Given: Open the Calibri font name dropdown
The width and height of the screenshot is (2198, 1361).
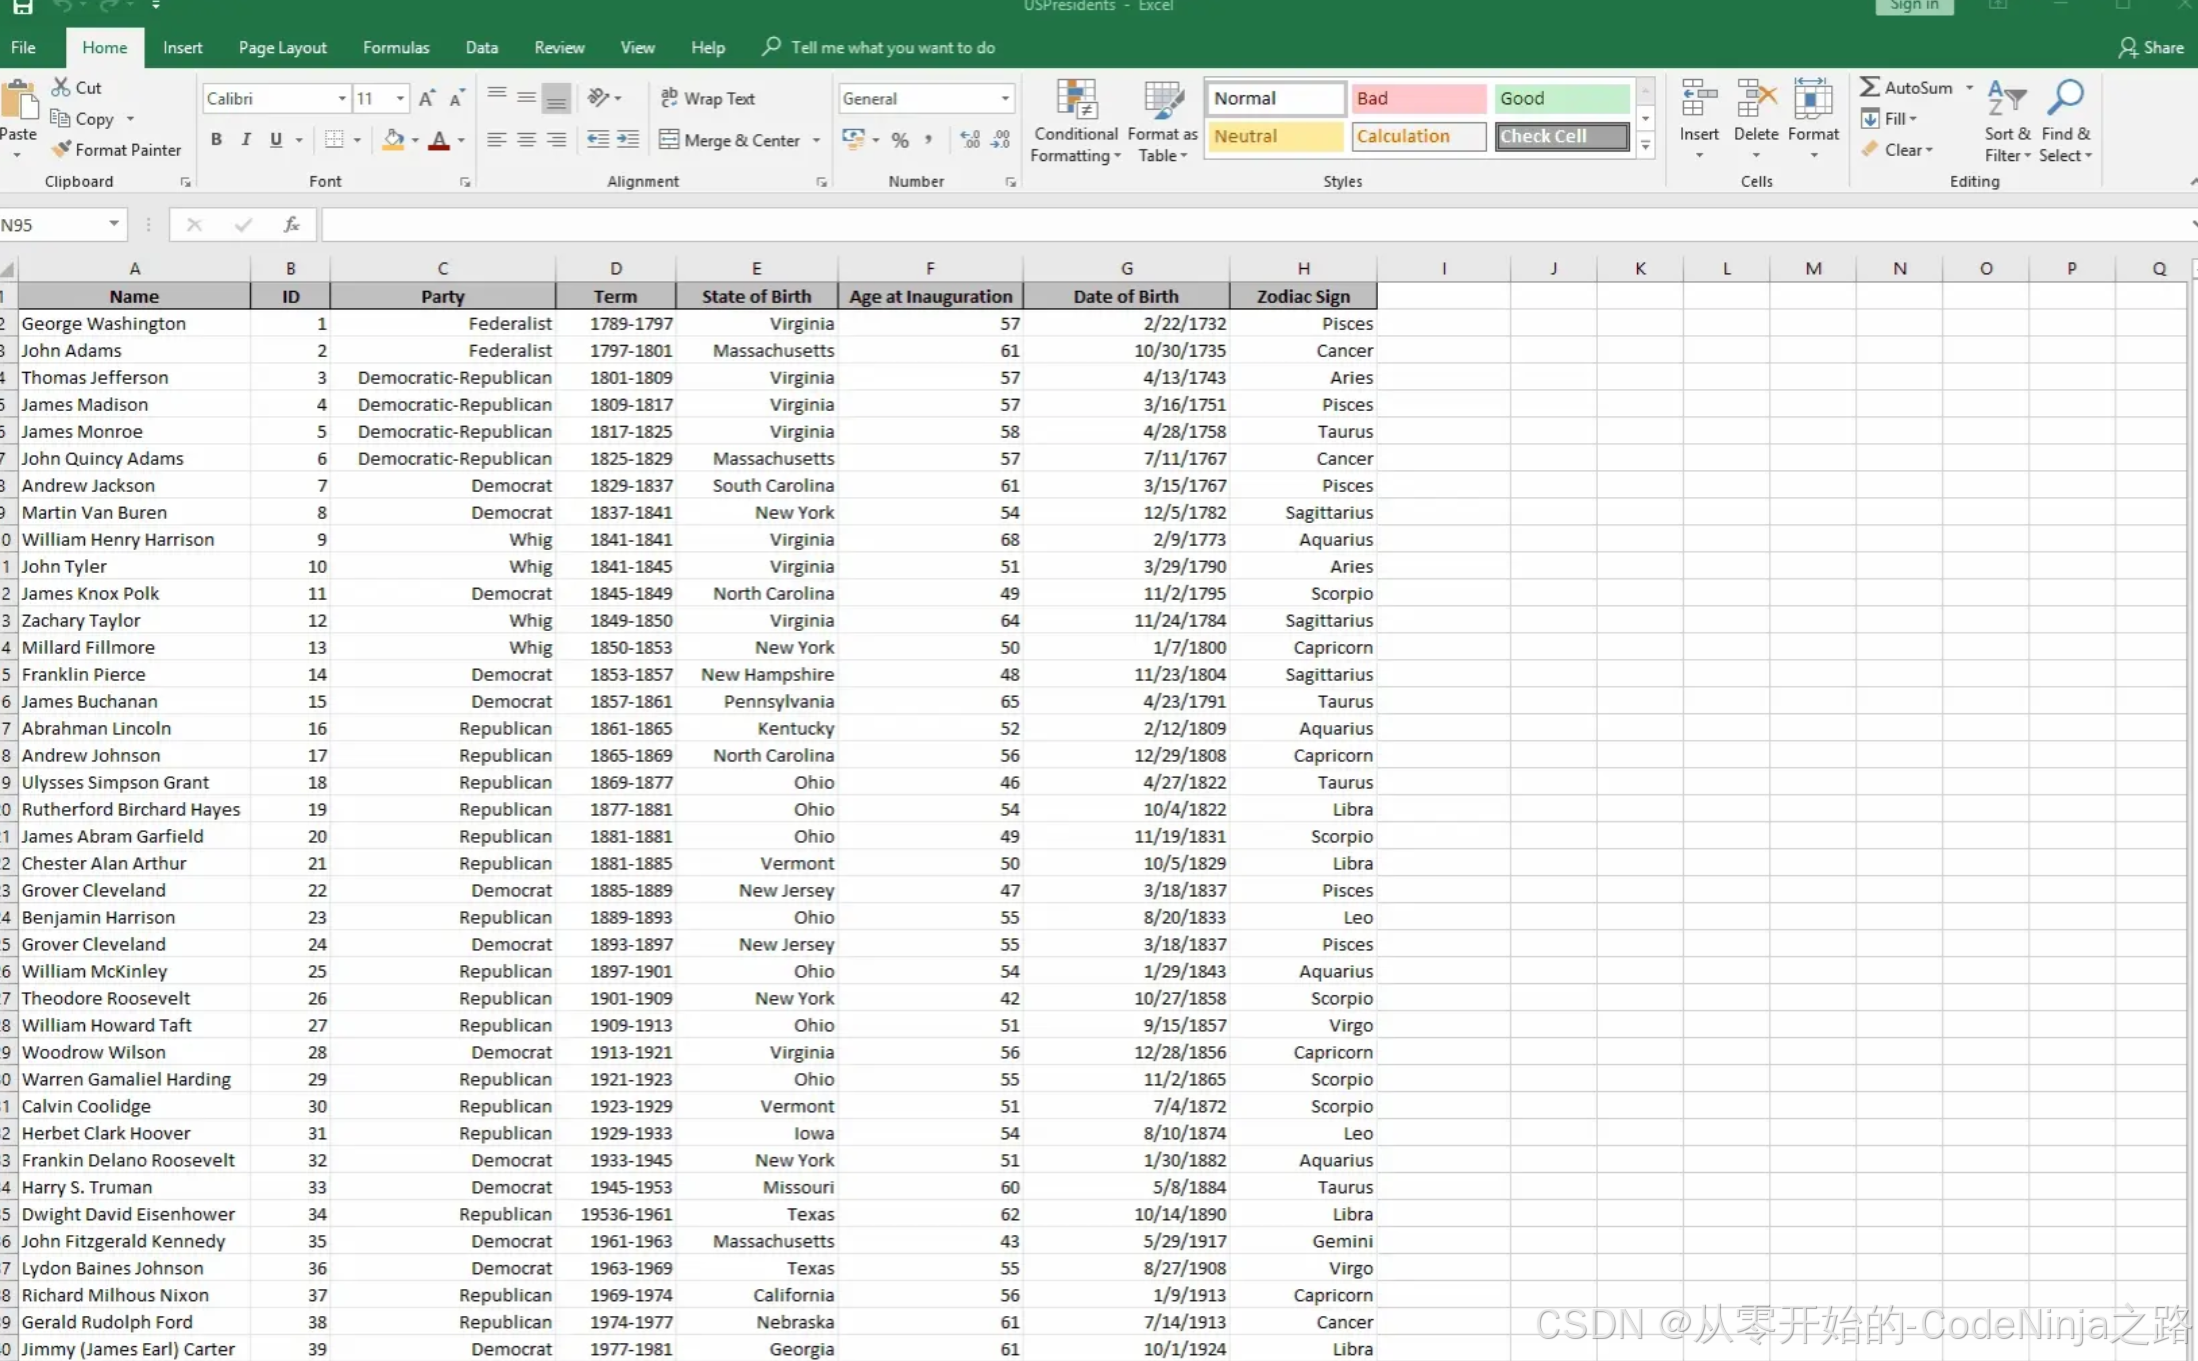Looking at the screenshot, I should click(x=342, y=98).
